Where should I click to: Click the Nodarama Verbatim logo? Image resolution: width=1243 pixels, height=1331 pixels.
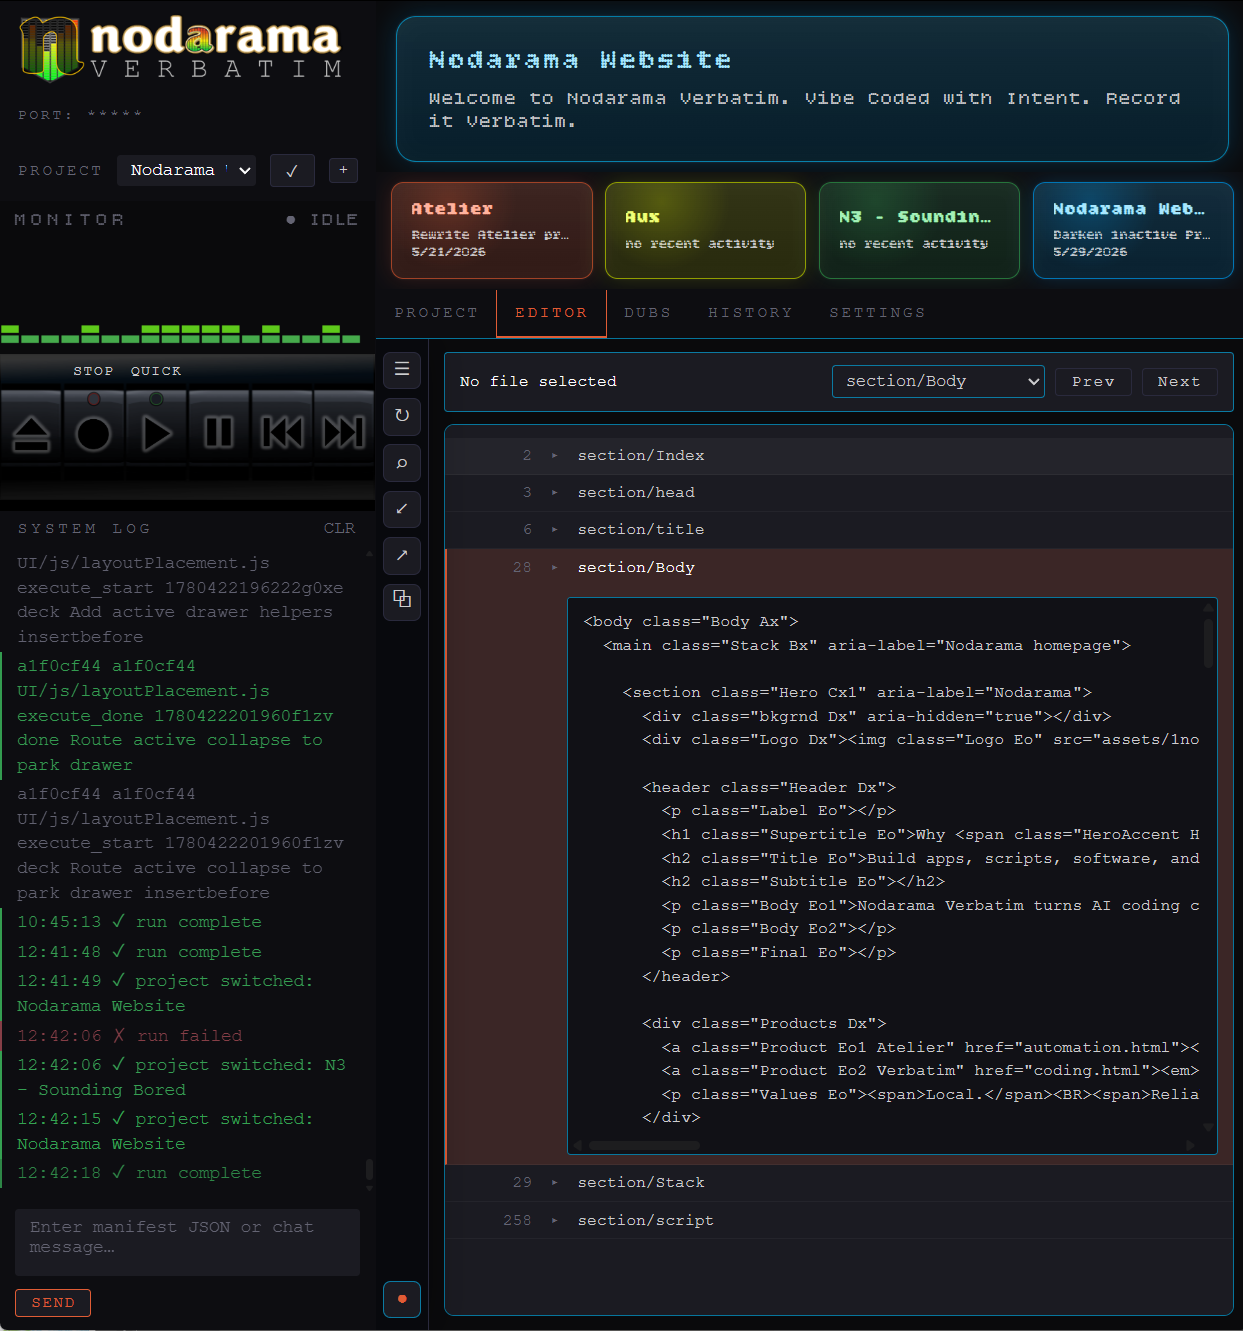pyautogui.click(x=181, y=47)
